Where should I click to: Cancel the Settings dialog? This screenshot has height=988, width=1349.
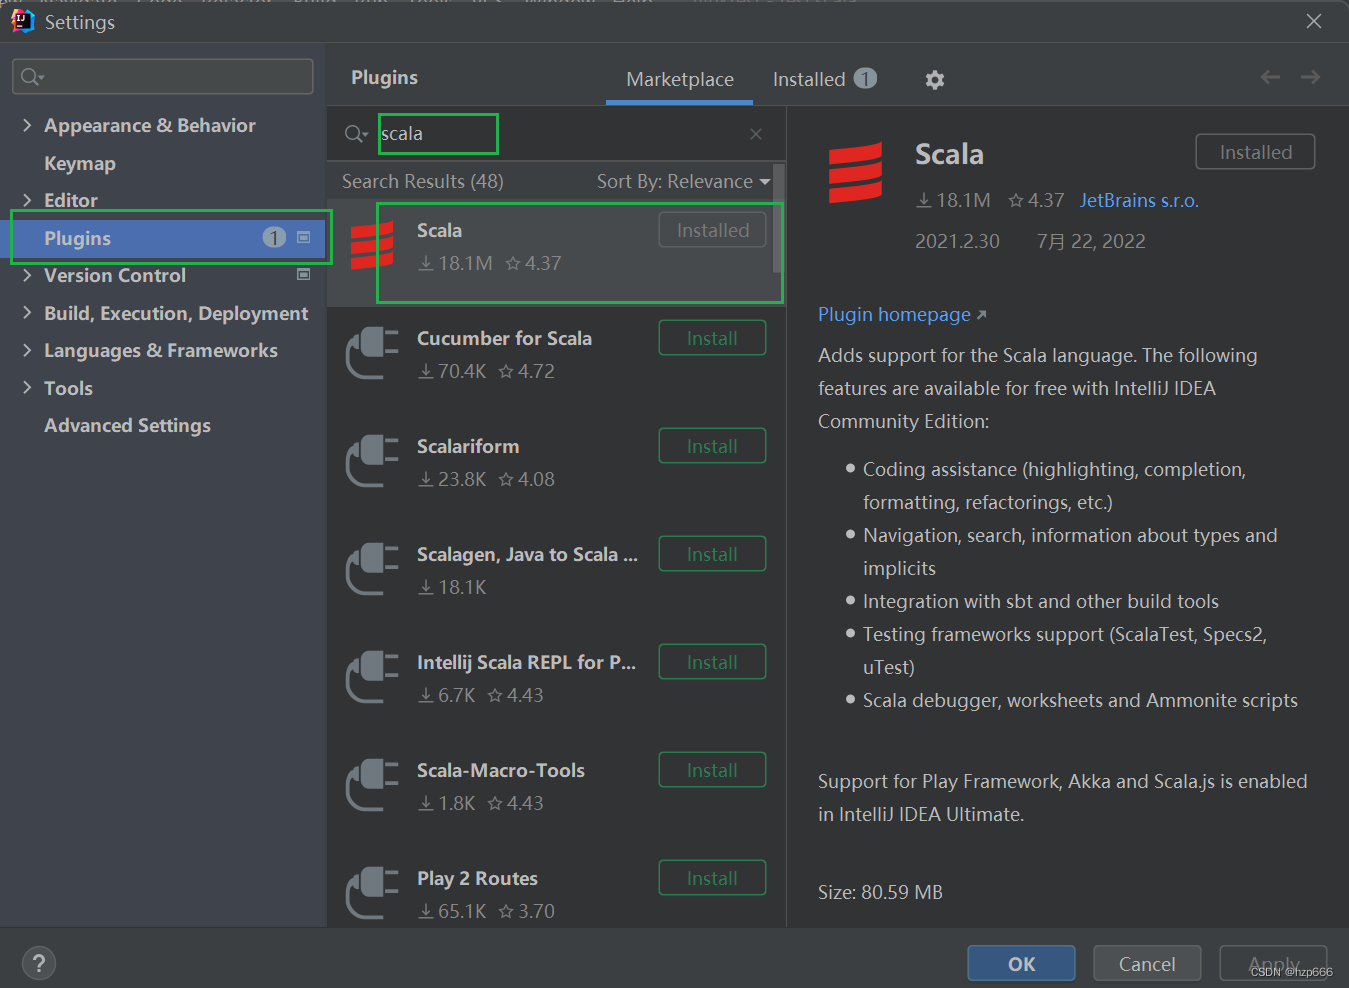[x=1147, y=963]
